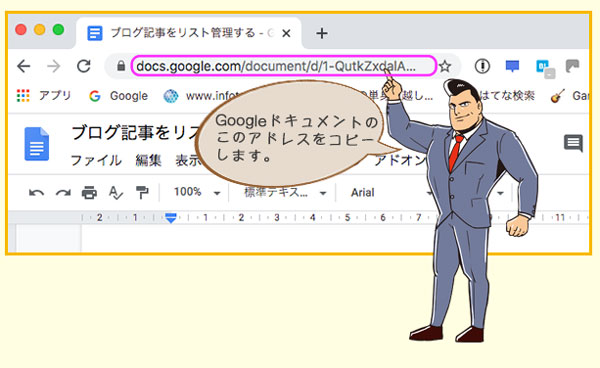Screen dimensions: 600x368
Task: Bookmark this page with the star icon
Action: coord(445,67)
